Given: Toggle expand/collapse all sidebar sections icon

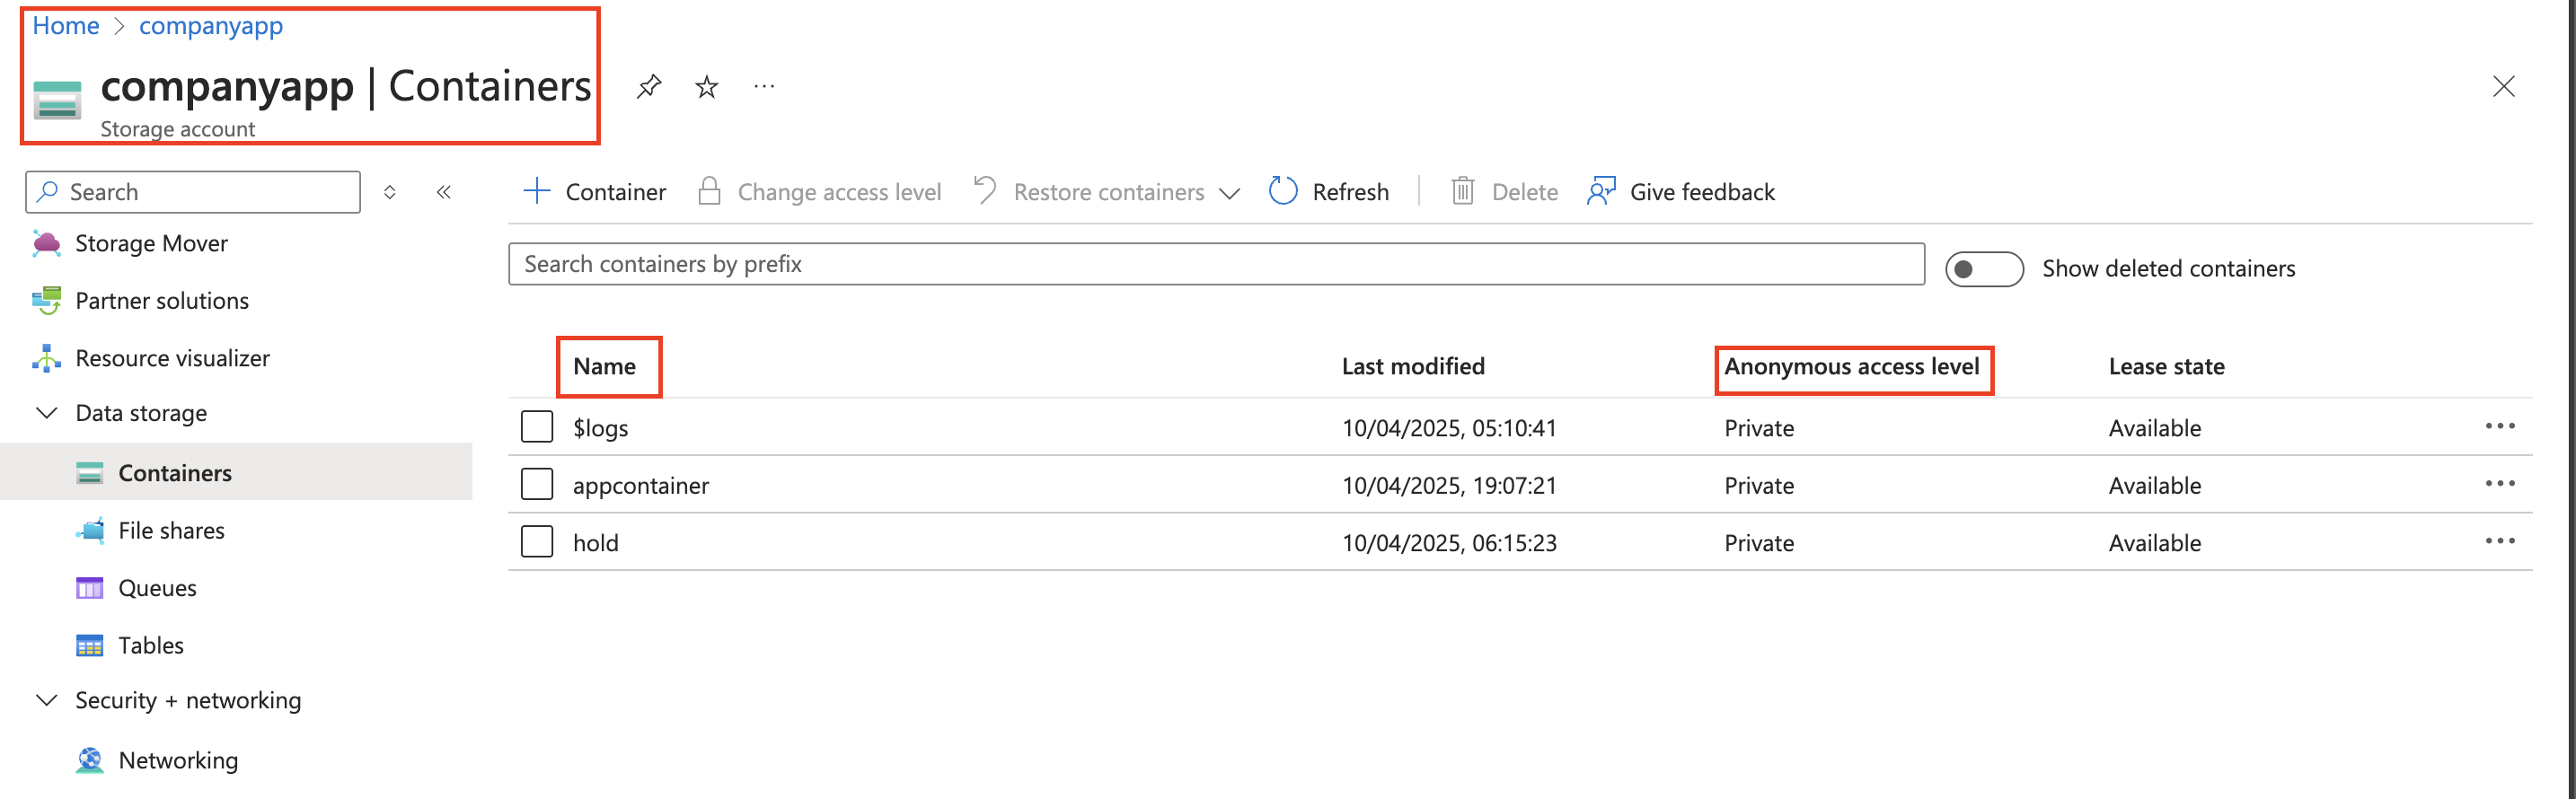Looking at the screenshot, I should (390, 192).
